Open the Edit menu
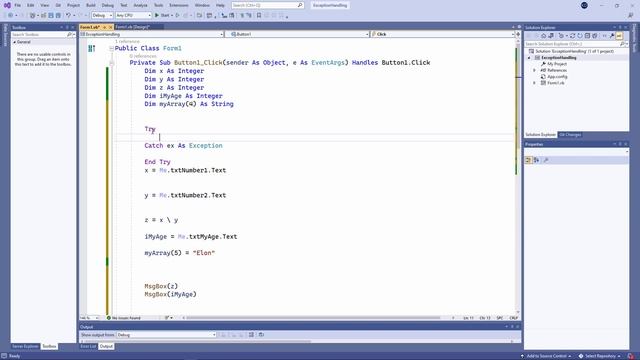 [31, 5]
